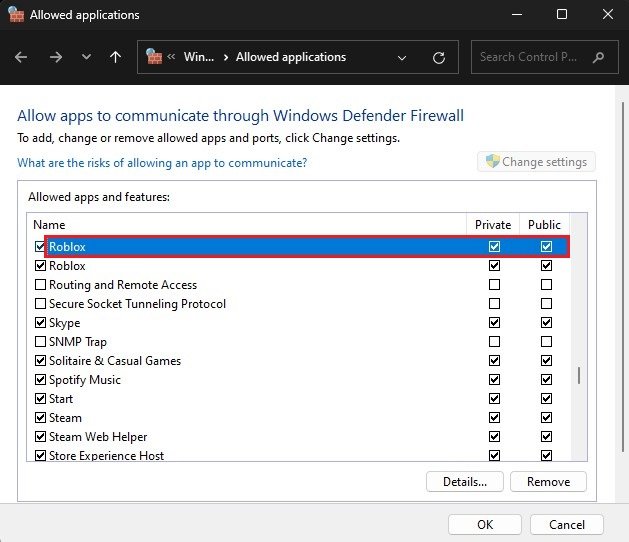Viewport: 629px width, 542px height.
Task: Click the firewall icon in address bar
Action: 154,57
